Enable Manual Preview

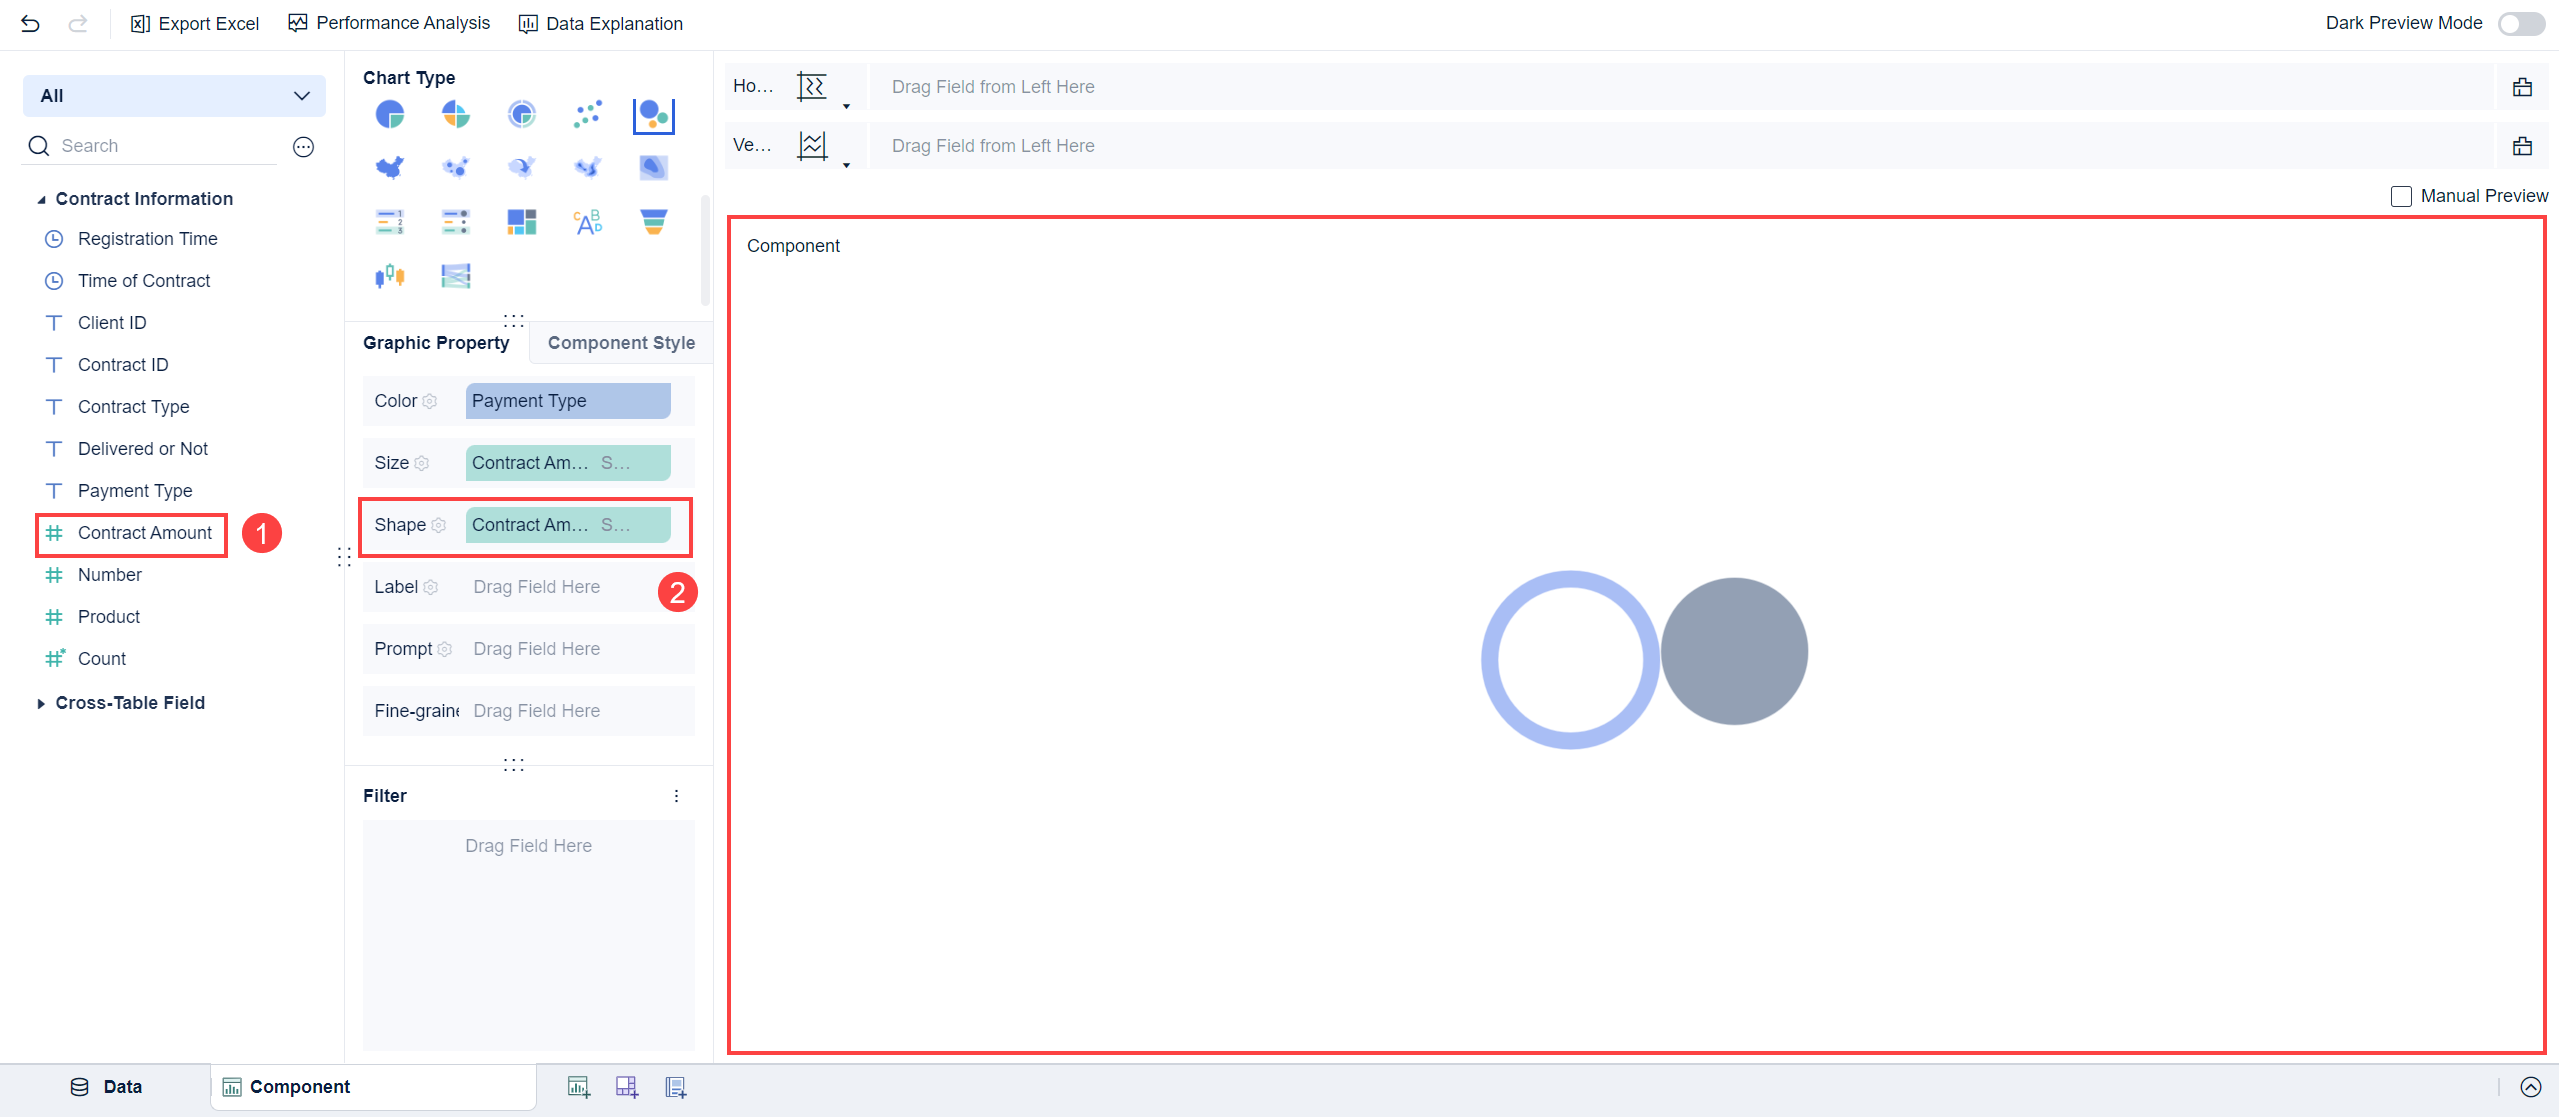coord(2402,196)
